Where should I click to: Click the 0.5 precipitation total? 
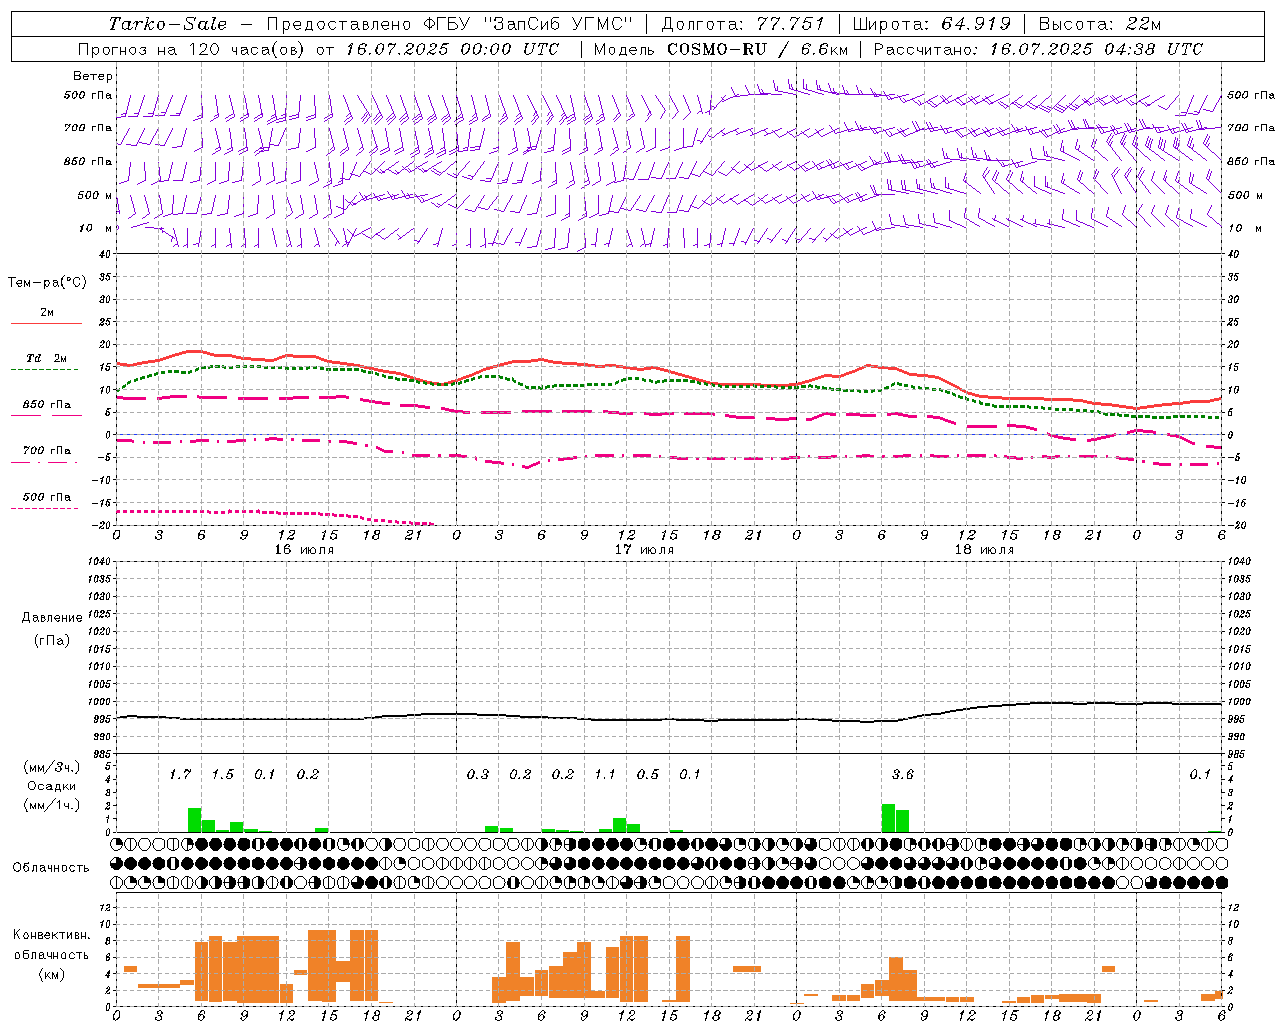(x=648, y=774)
